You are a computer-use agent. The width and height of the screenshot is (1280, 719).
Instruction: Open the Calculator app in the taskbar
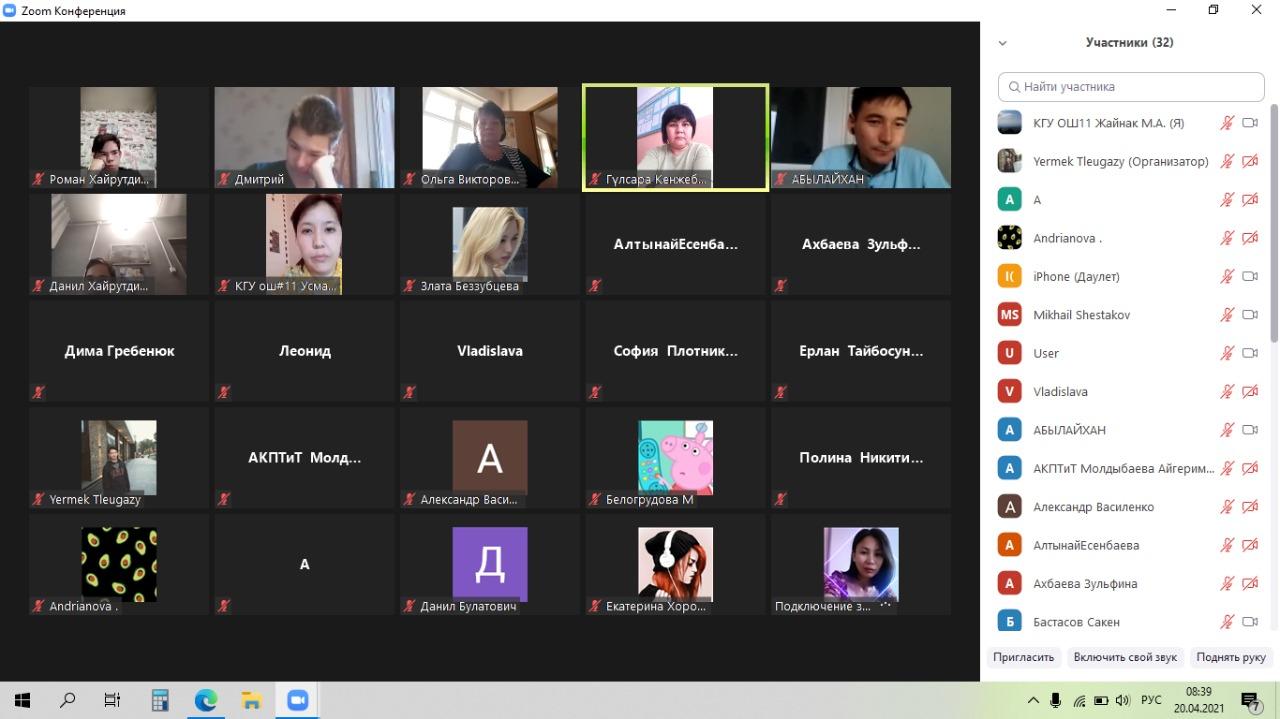coord(160,700)
